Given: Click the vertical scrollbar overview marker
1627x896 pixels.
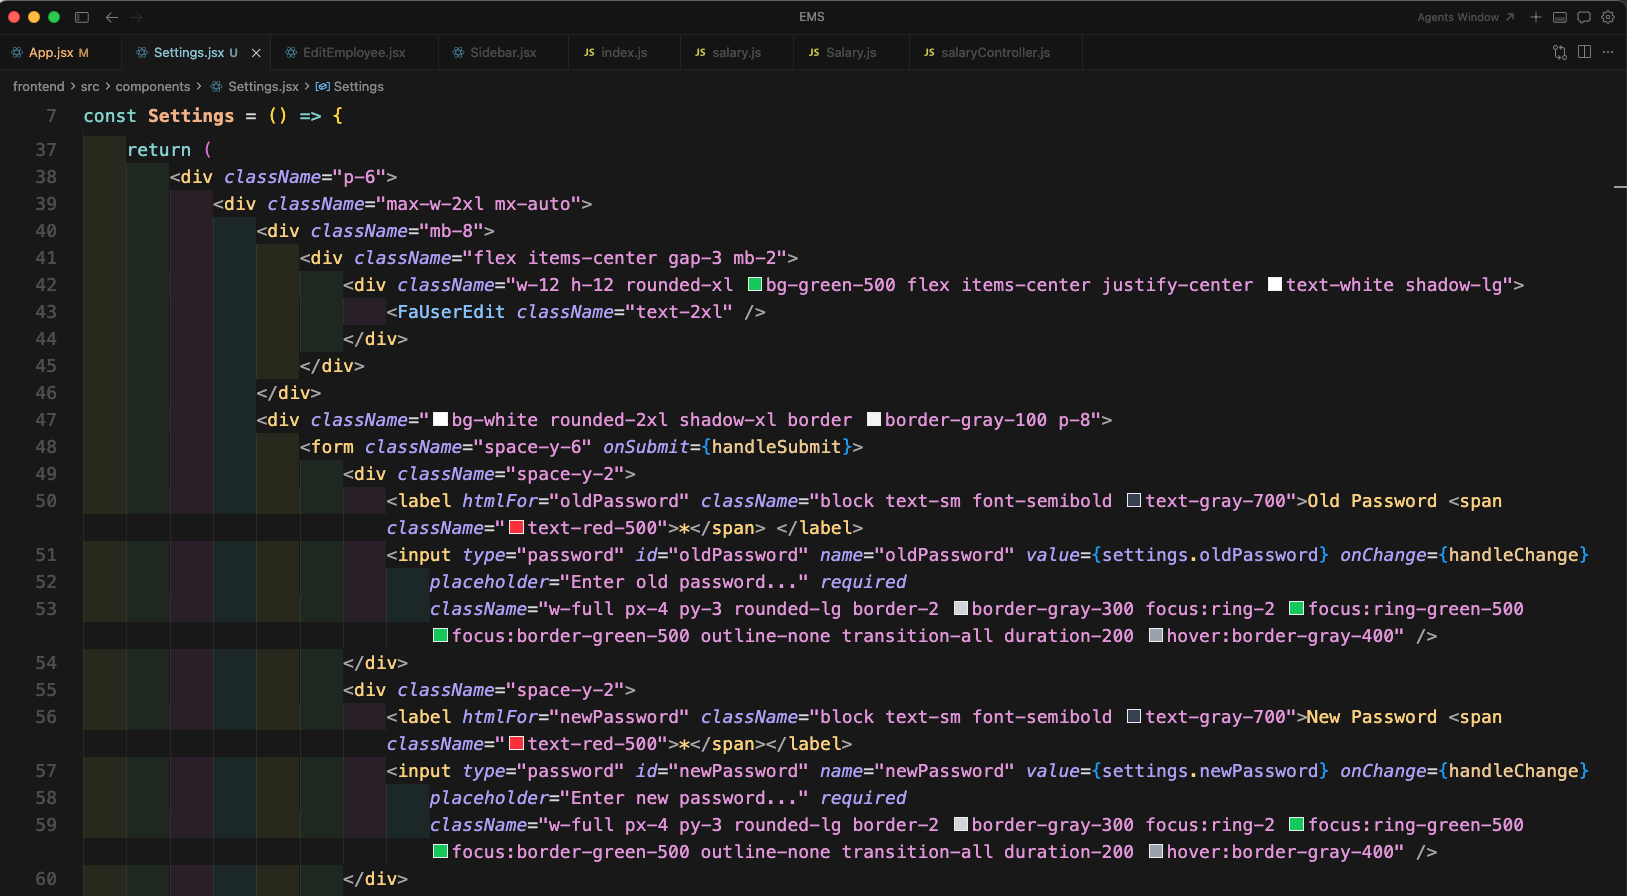Looking at the screenshot, I should point(1620,187).
